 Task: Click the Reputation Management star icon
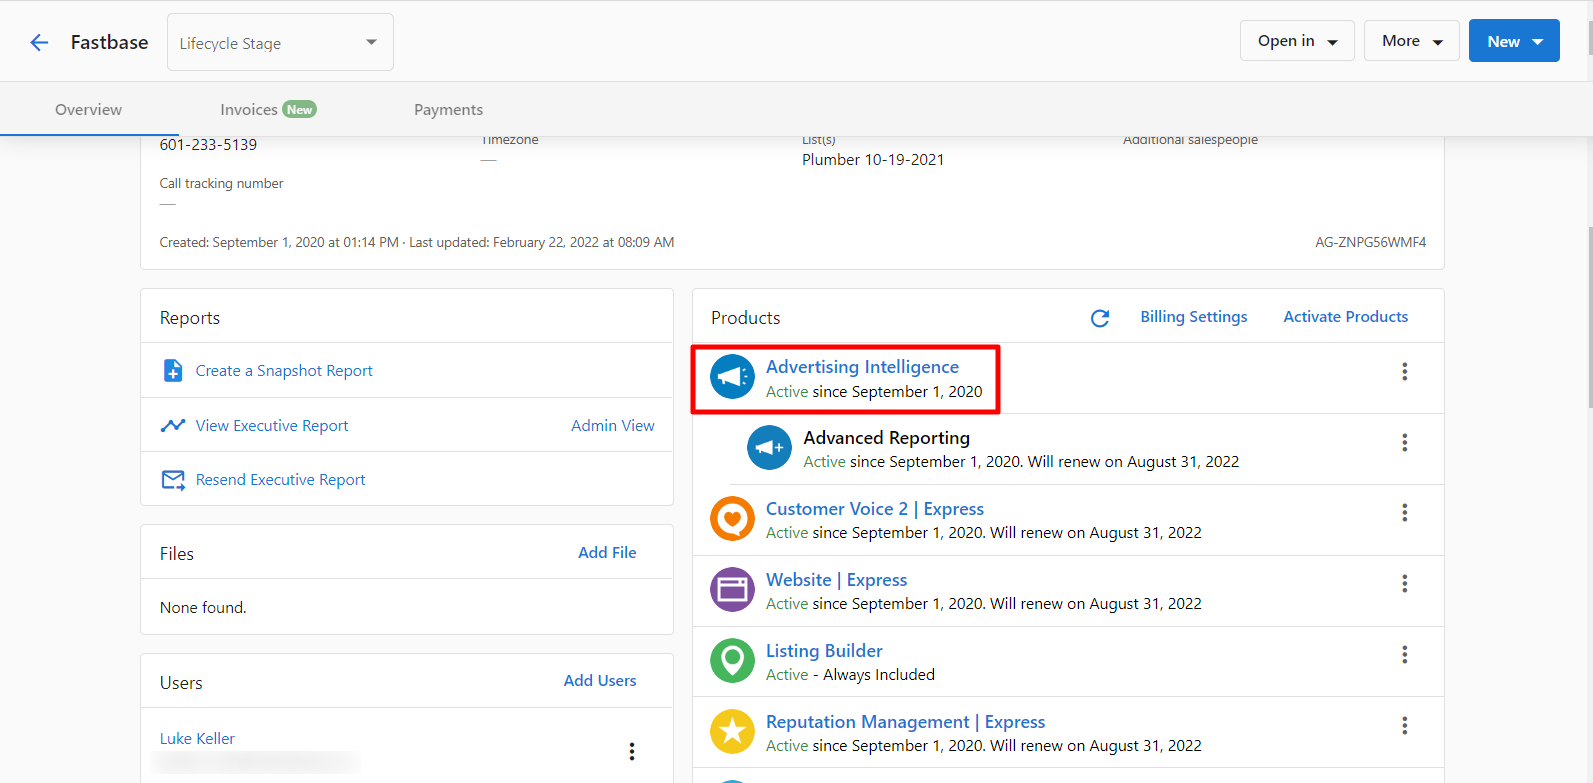[x=732, y=732]
